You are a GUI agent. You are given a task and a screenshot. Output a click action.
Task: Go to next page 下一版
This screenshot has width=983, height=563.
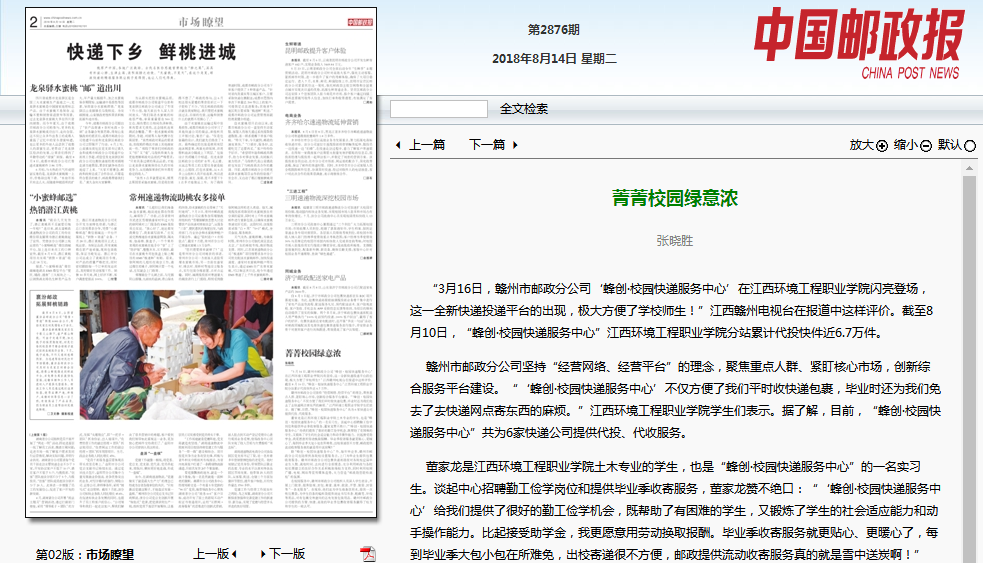coord(287,554)
